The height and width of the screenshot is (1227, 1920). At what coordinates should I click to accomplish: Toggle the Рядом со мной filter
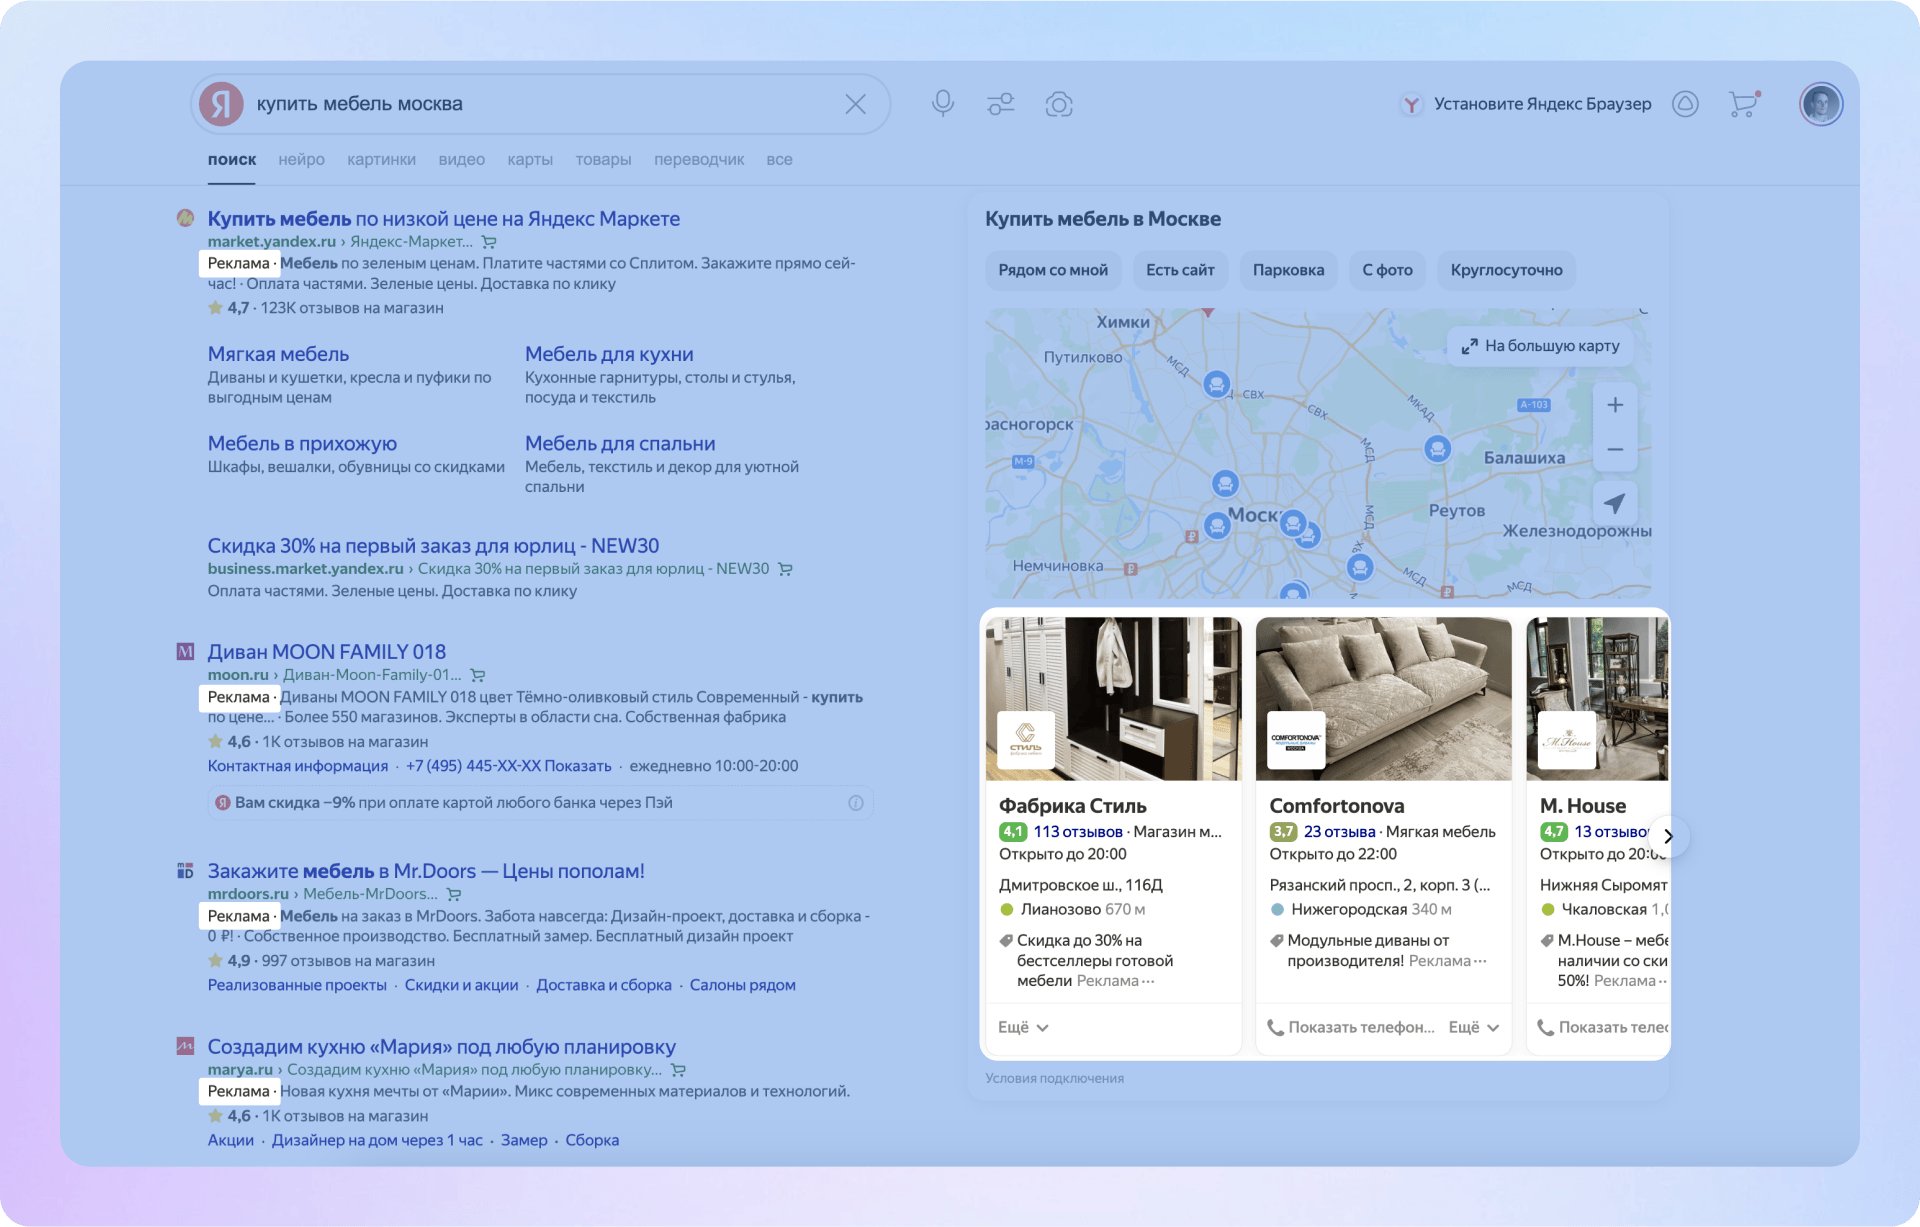click(x=1053, y=270)
